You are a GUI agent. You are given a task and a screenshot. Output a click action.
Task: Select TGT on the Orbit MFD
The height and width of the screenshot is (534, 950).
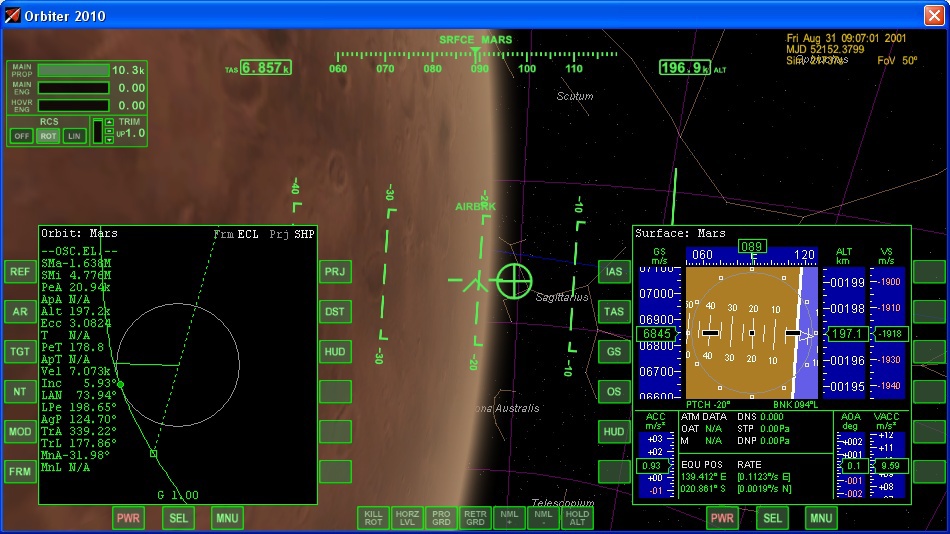coord(20,351)
